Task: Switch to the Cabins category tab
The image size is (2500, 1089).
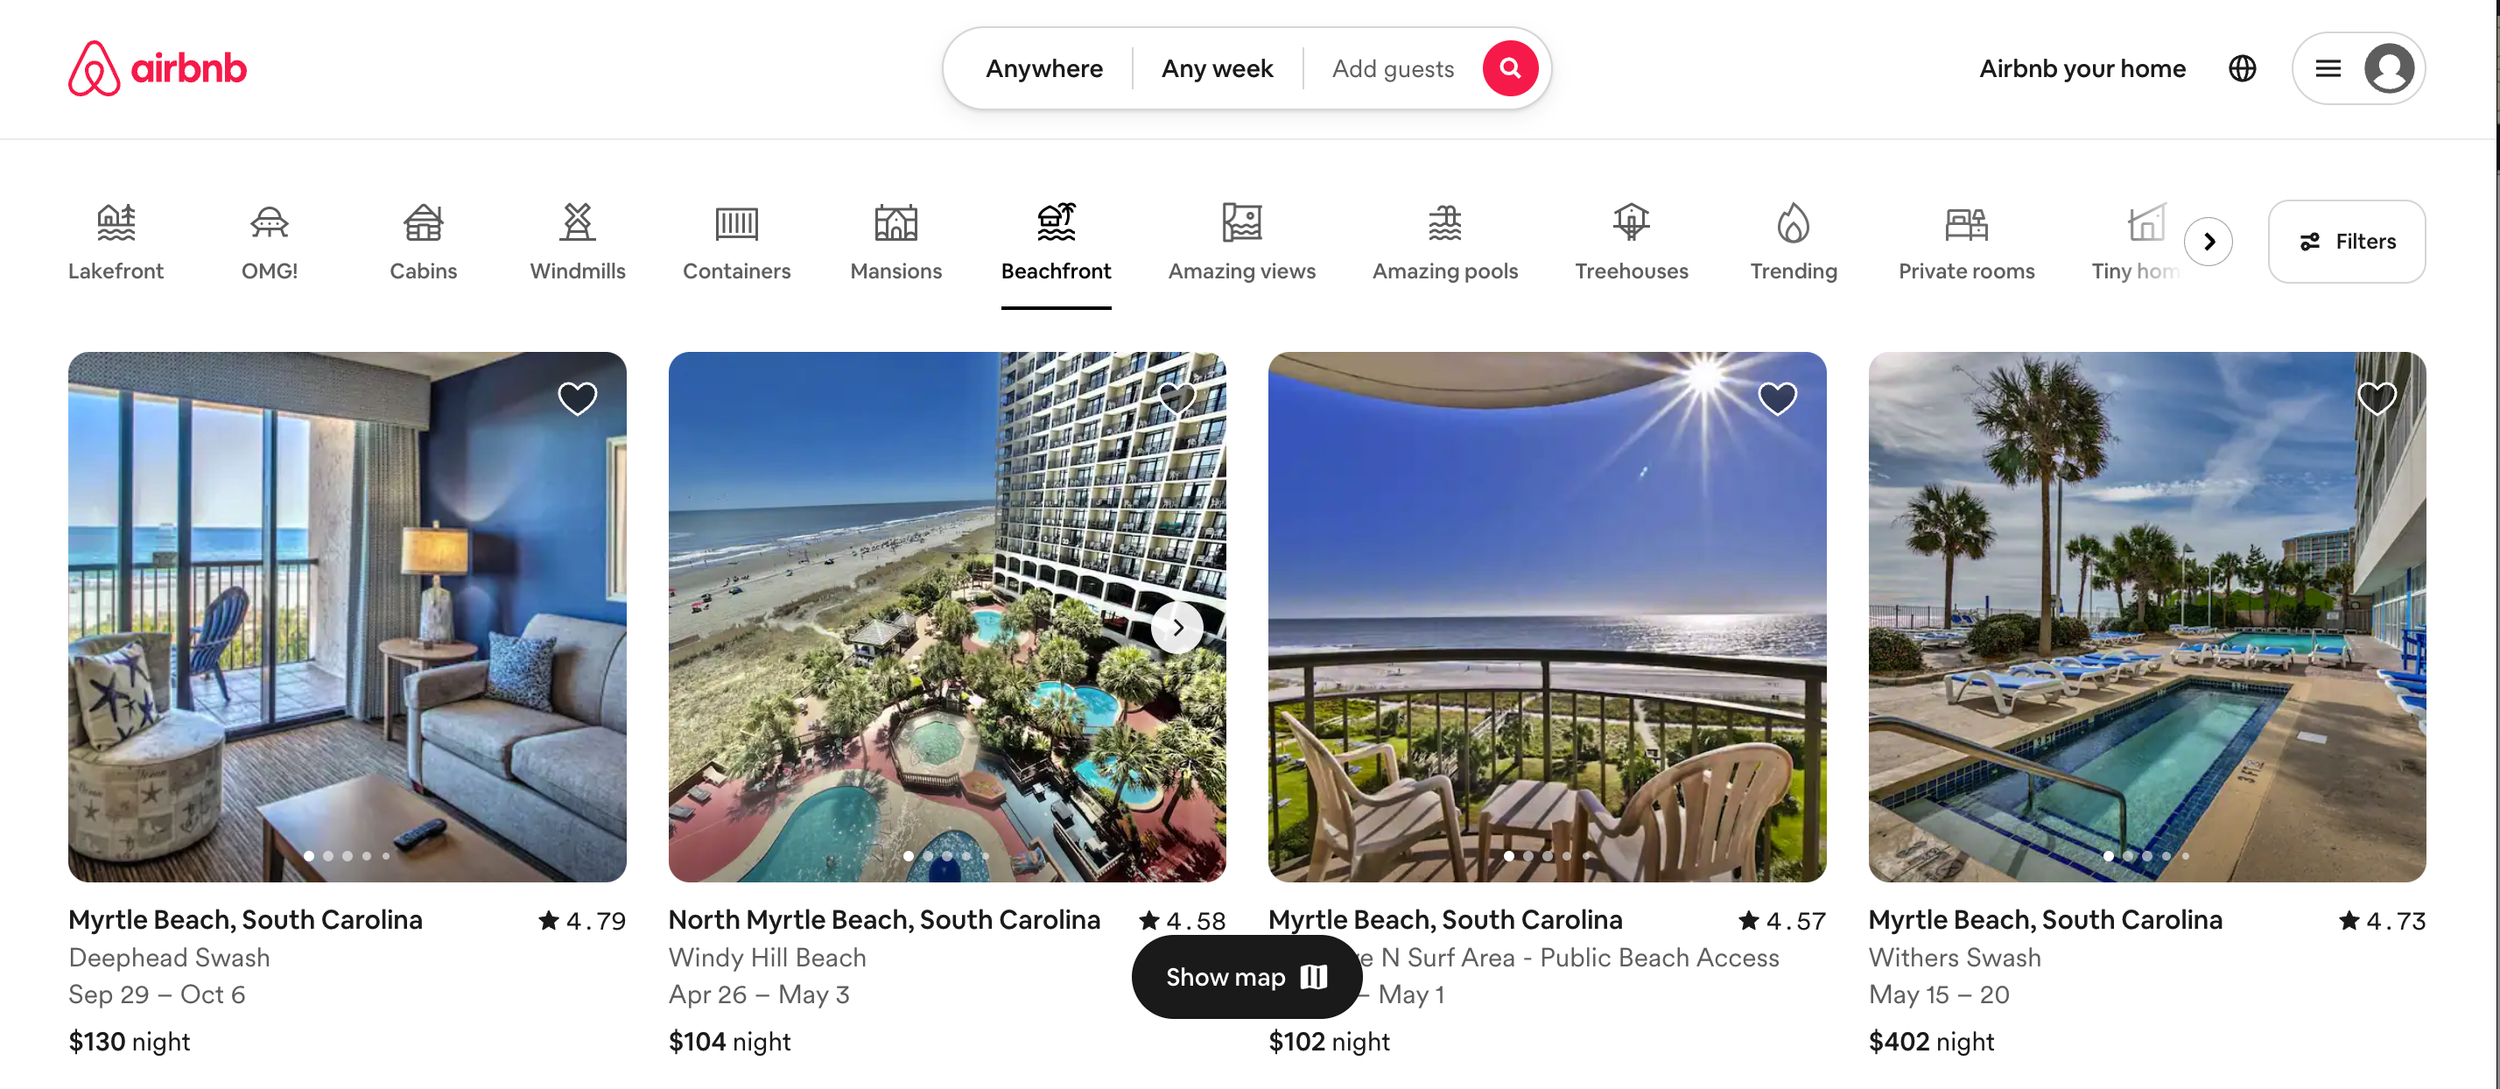Action: (x=423, y=242)
